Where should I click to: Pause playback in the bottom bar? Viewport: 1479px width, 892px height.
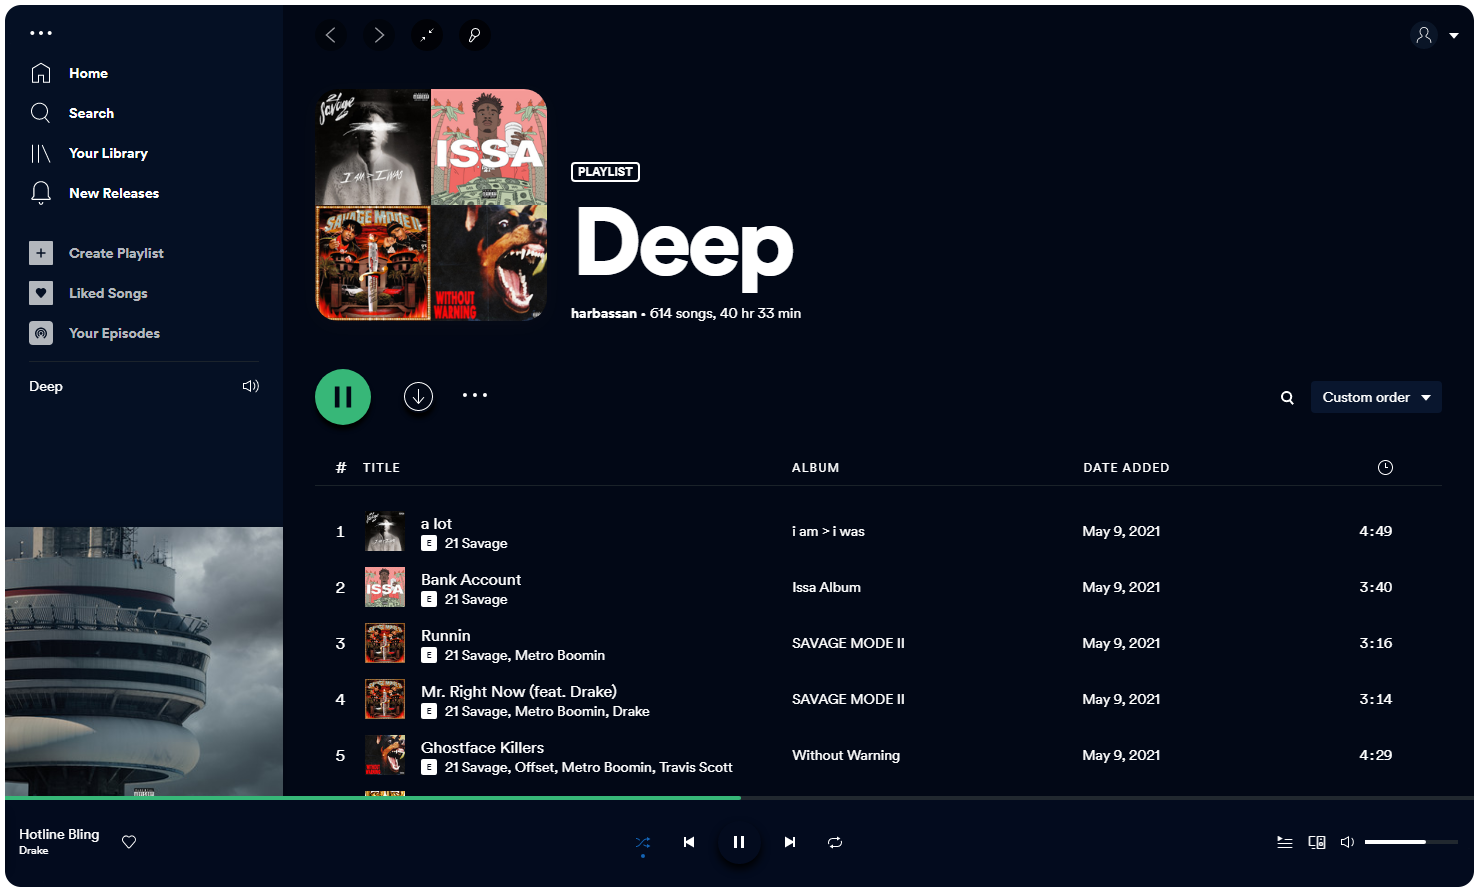(x=739, y=842)
